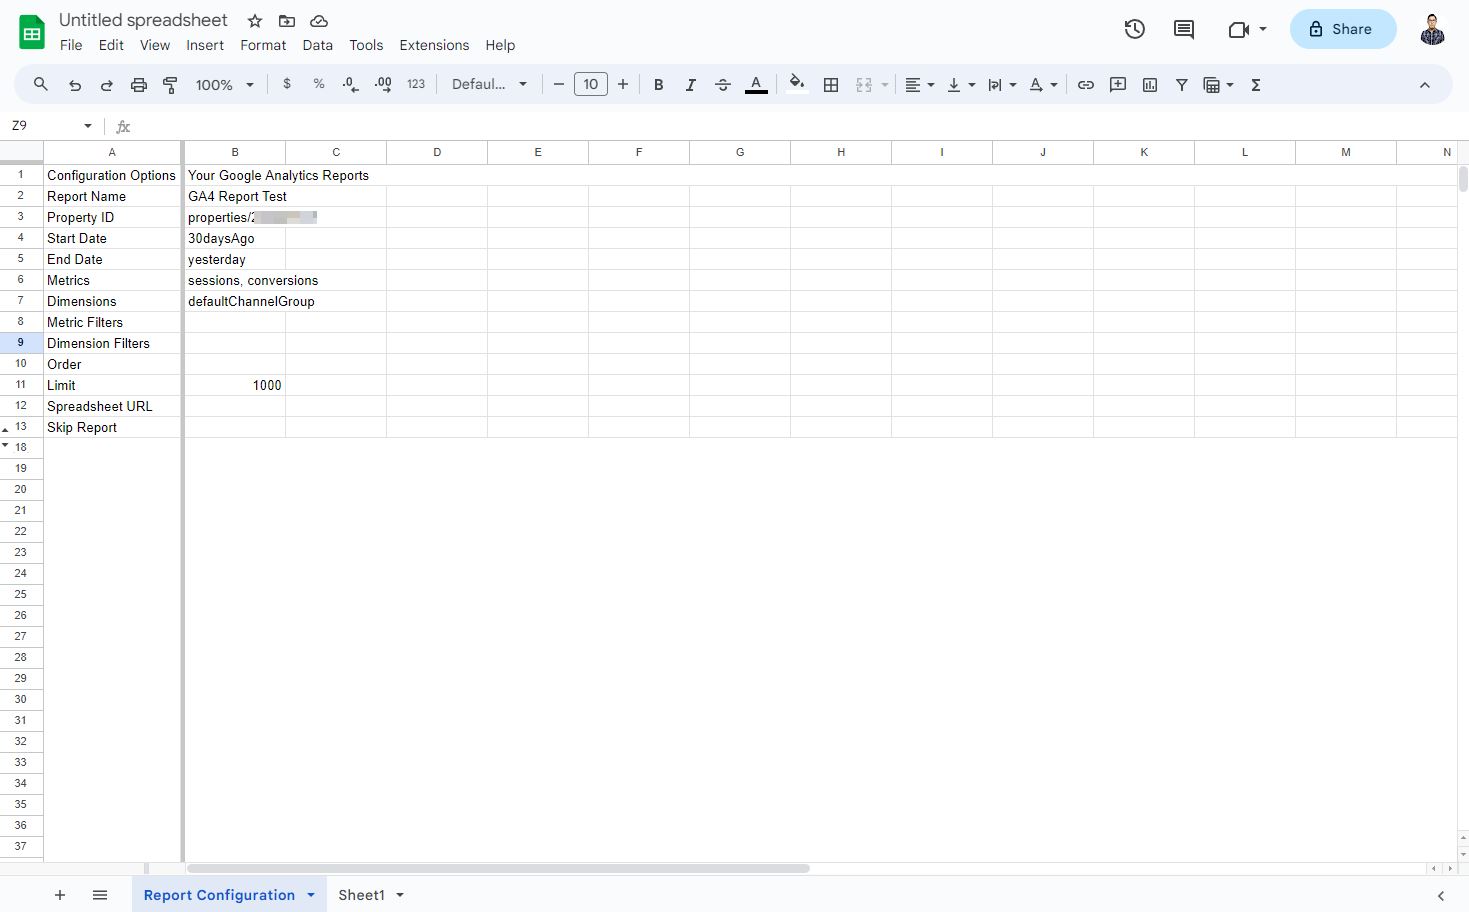Open the borders menu
1469x912 pixels.
point(831,85)
